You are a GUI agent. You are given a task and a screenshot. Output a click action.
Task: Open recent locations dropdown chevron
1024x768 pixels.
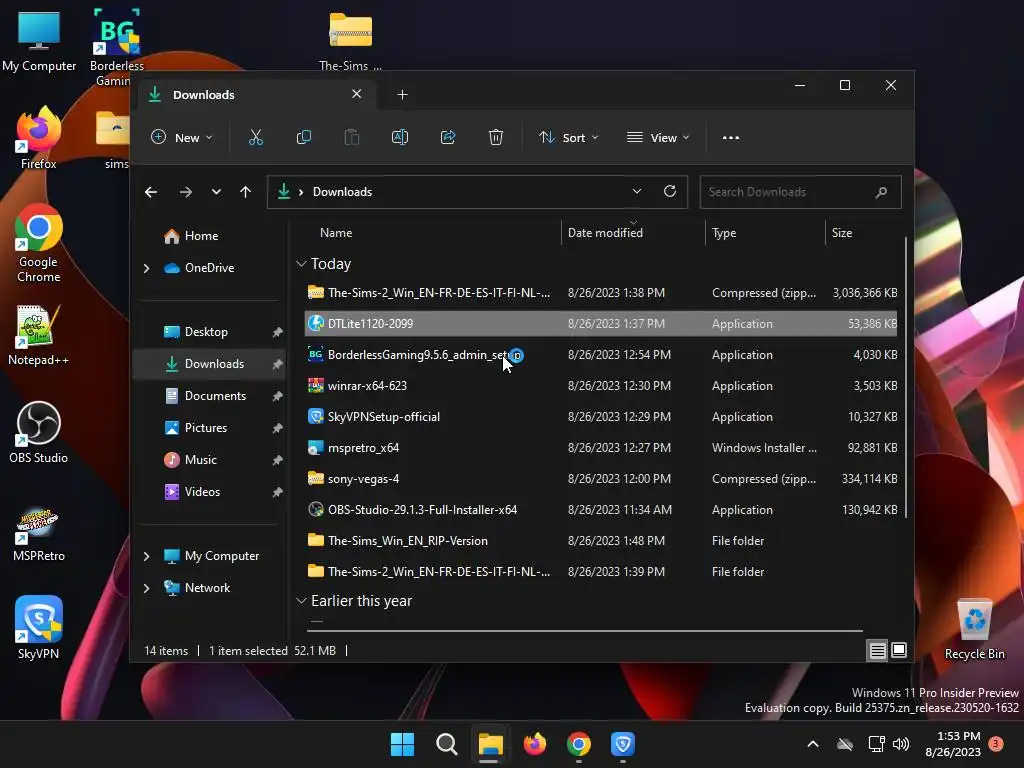click(216, 192)
